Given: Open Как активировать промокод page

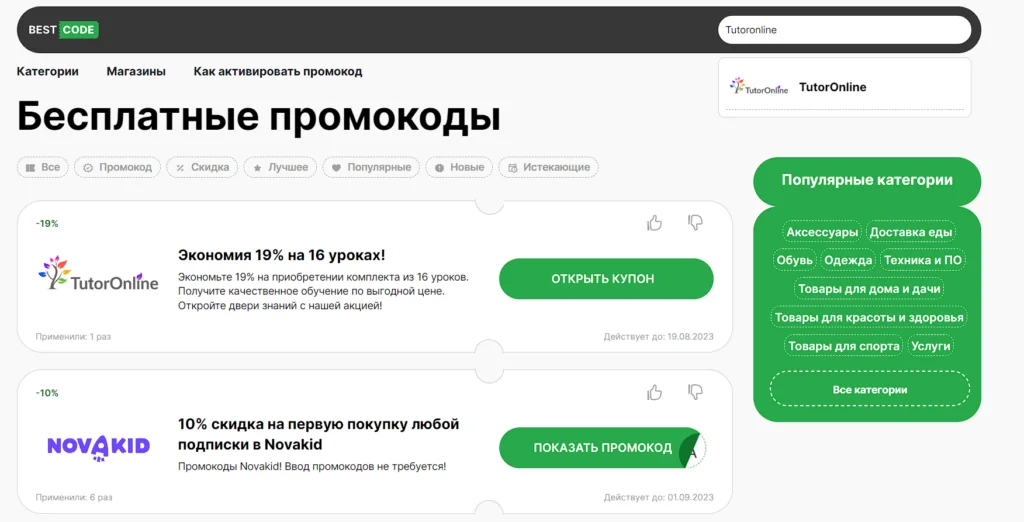Looking at the screenshot, I should pyautogui.click(x=278, y=72).
